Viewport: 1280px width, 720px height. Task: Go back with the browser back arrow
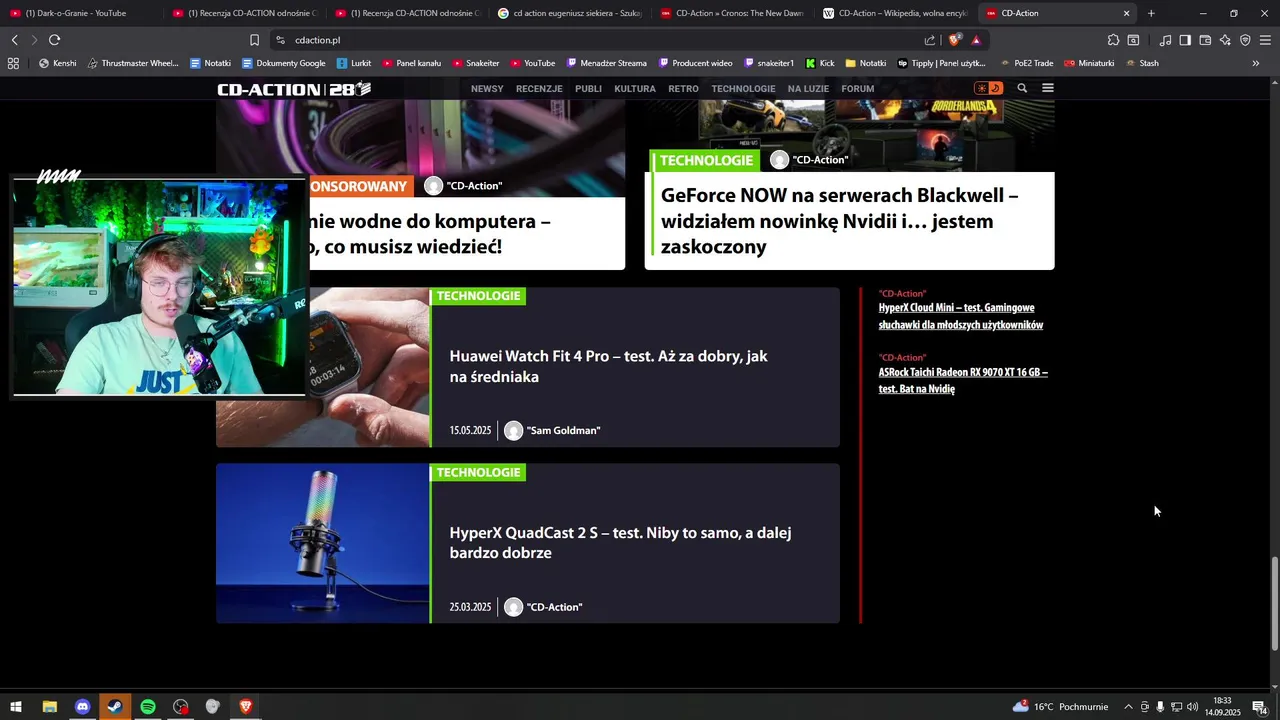tap(14, 40)
